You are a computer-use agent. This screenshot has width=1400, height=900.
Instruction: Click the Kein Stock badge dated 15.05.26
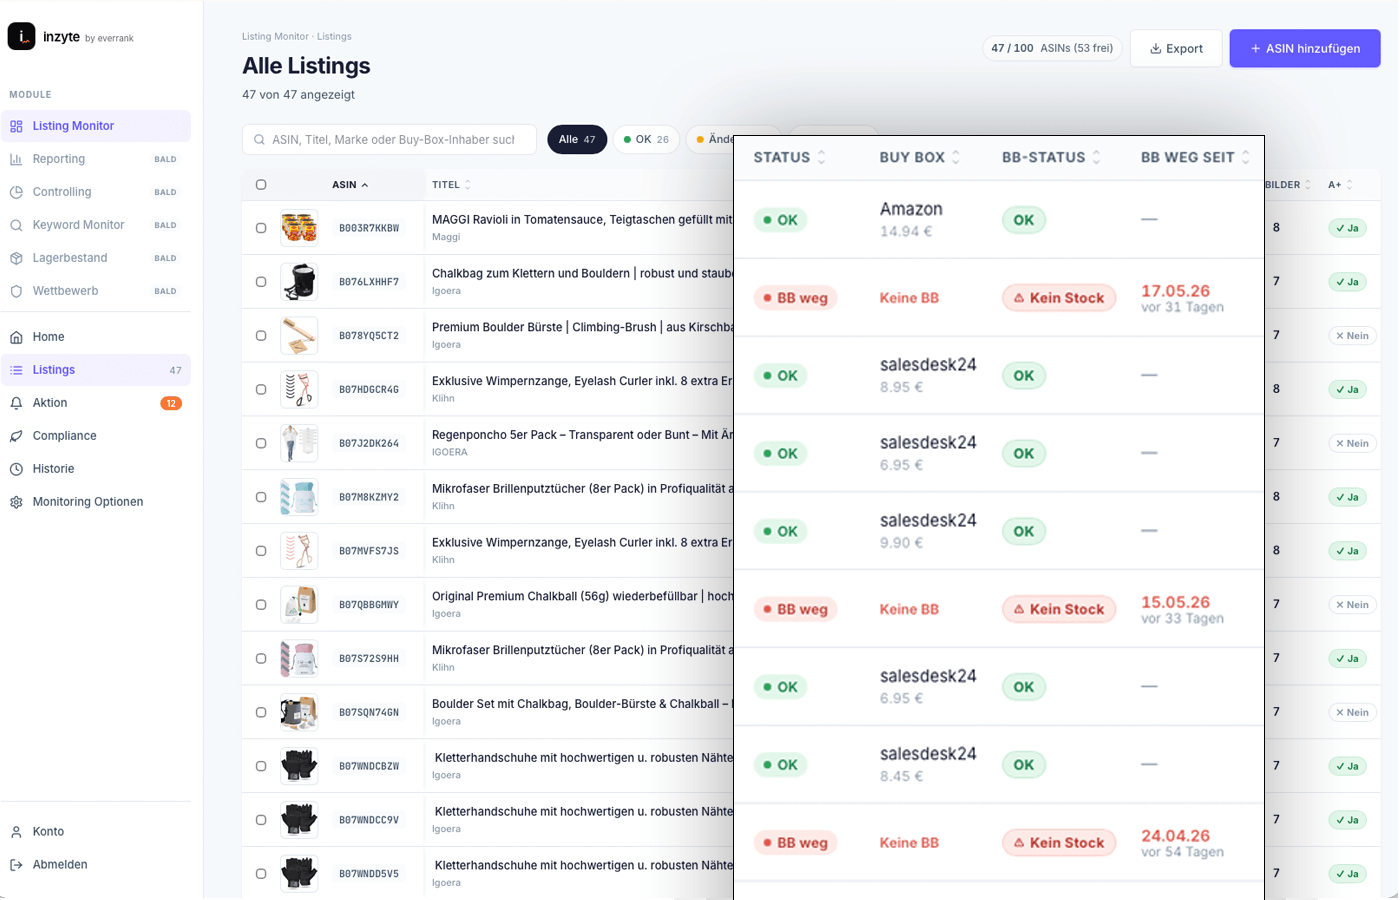pos(1059,609)
